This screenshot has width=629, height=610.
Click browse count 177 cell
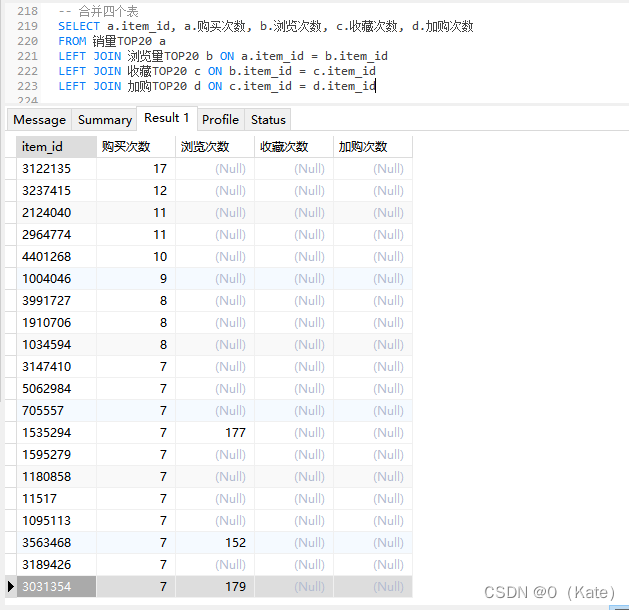pos(215,433)
